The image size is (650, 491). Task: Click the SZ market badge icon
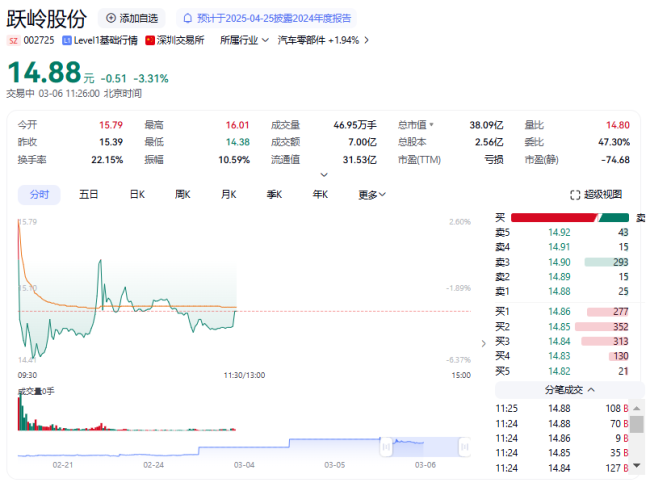13,41
